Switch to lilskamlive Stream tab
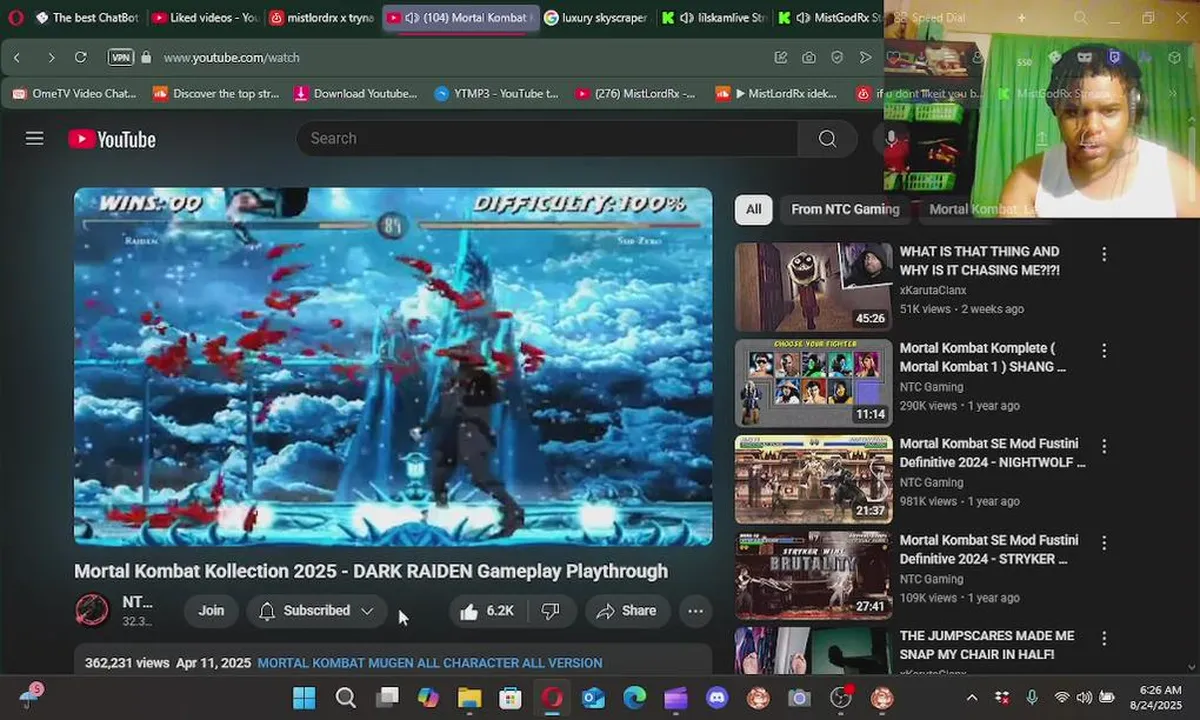This screenshot has height=720, width=1200. pos(714,18)
